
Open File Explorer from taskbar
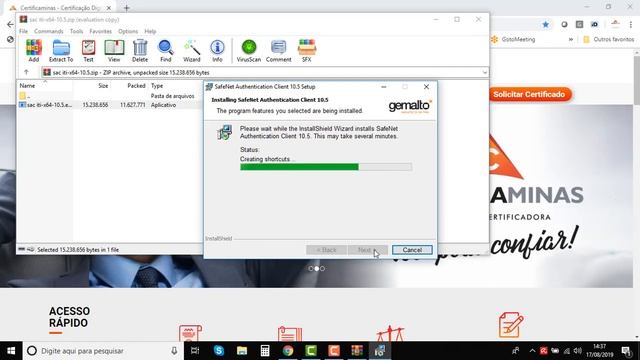(242, 351)
